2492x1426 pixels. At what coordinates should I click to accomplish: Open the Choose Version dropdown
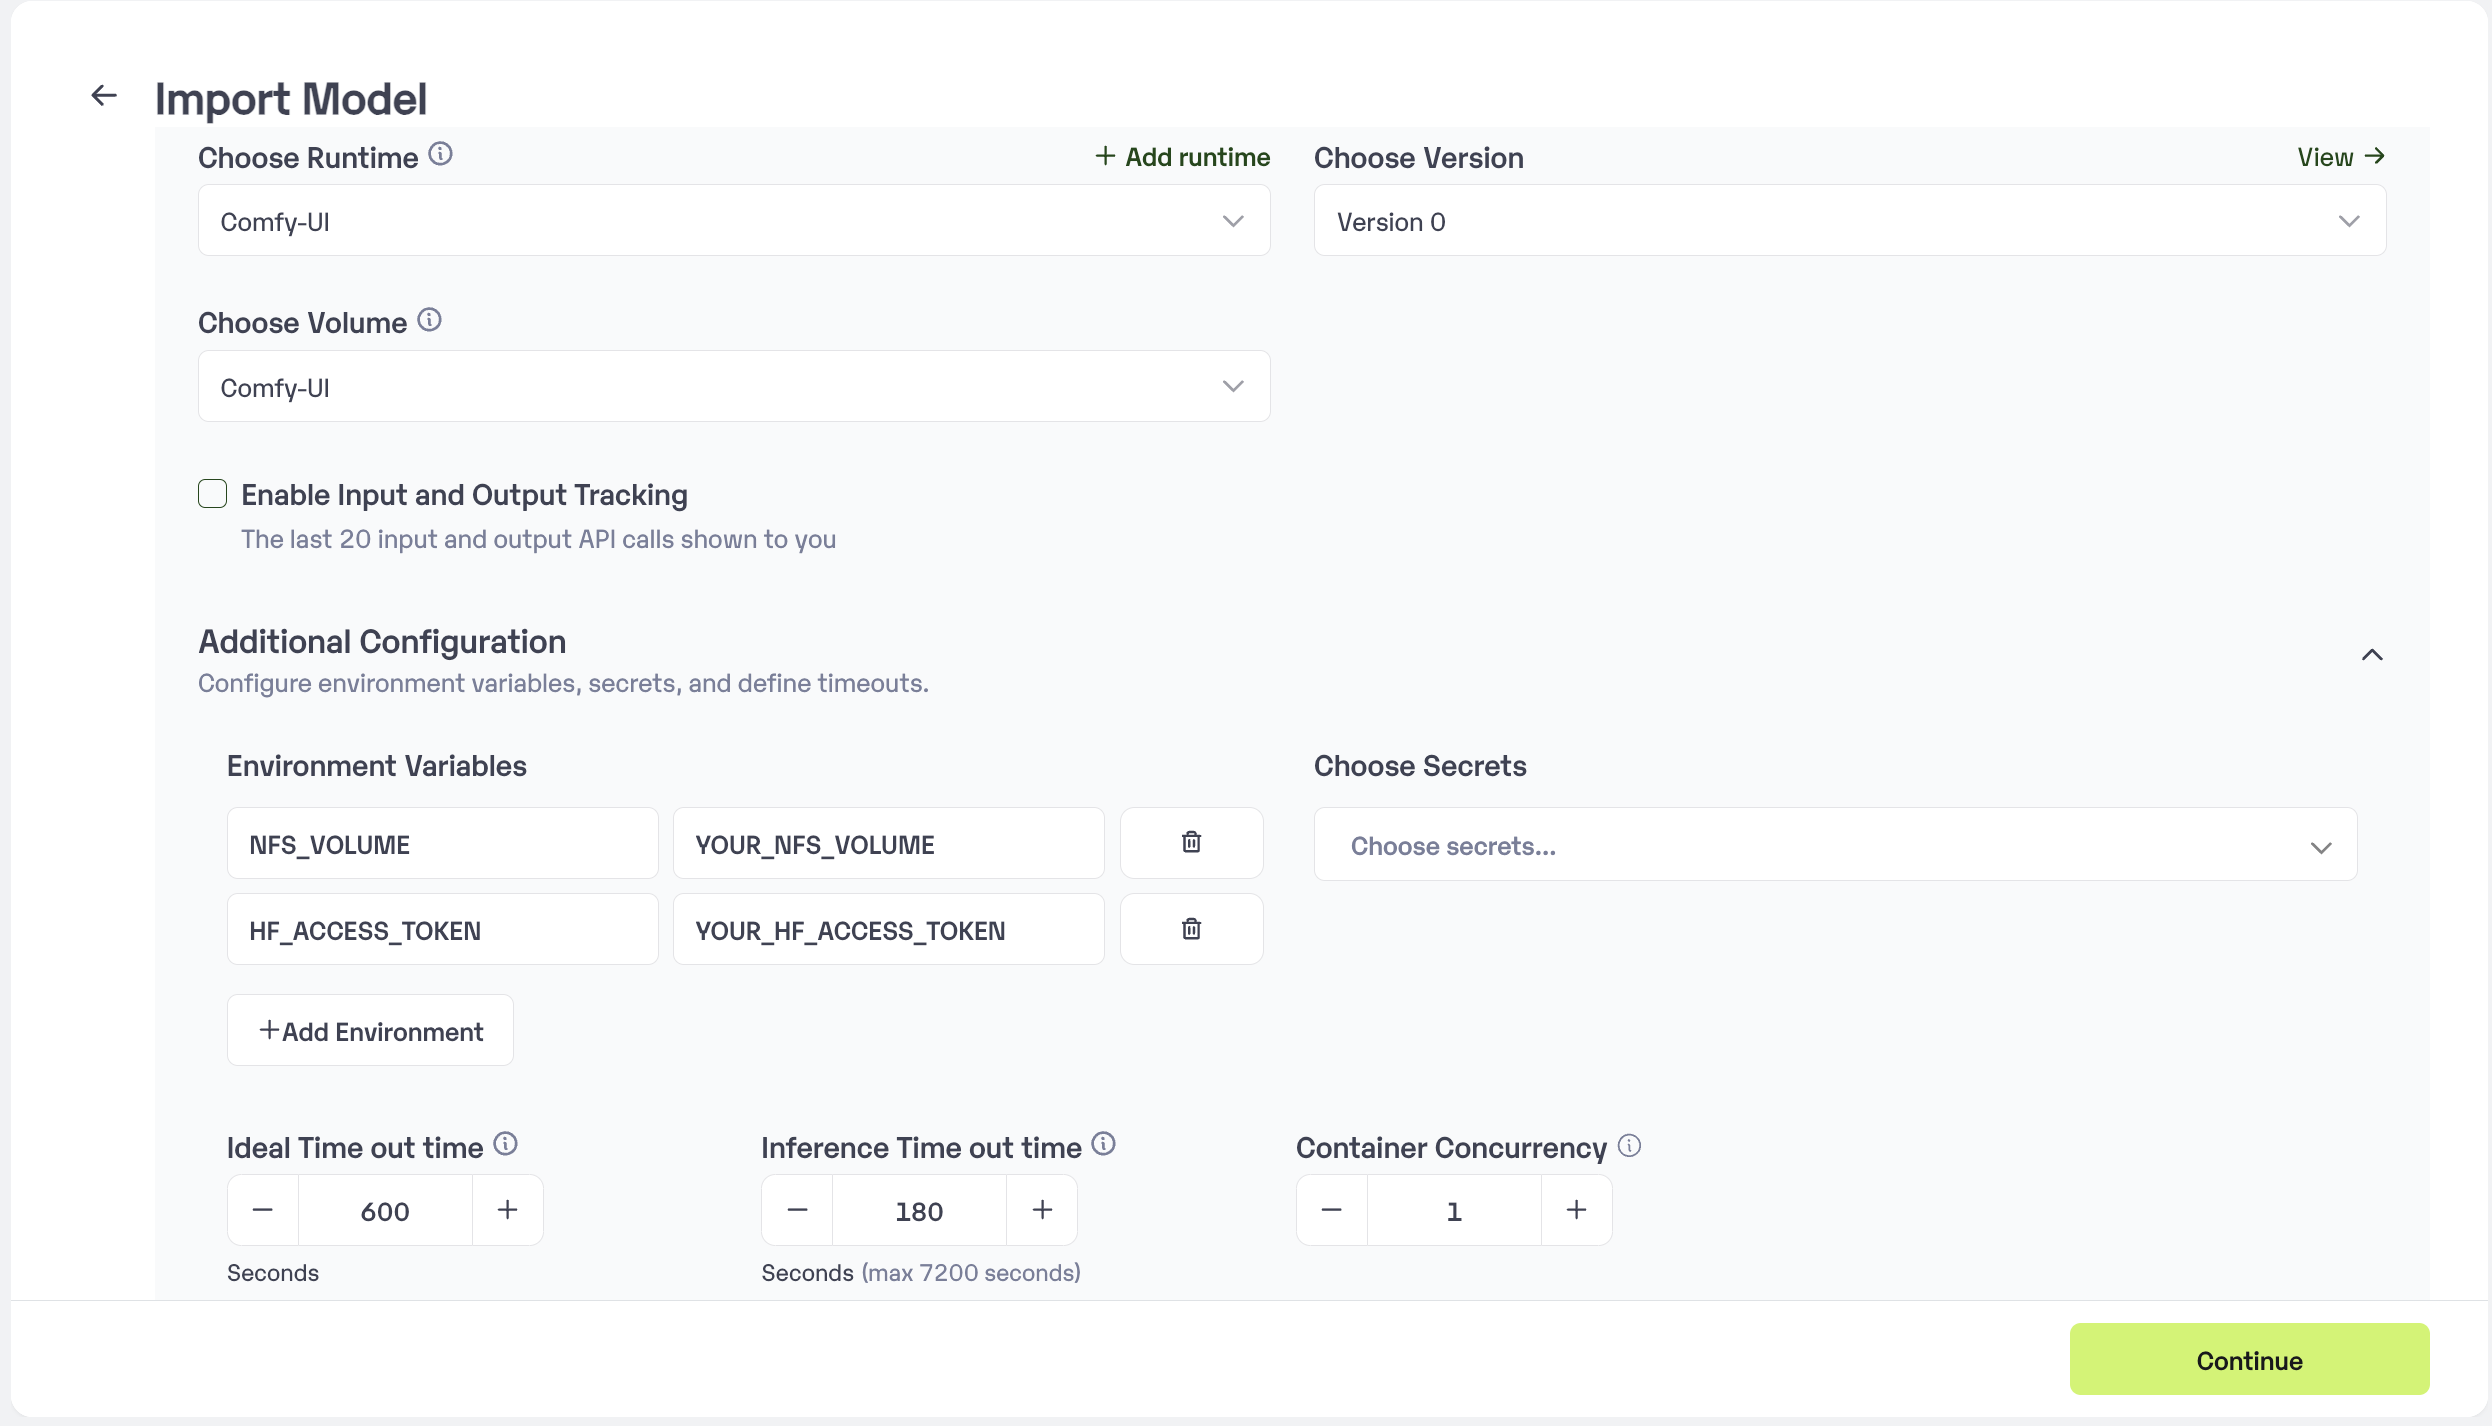coord(1849,221)
